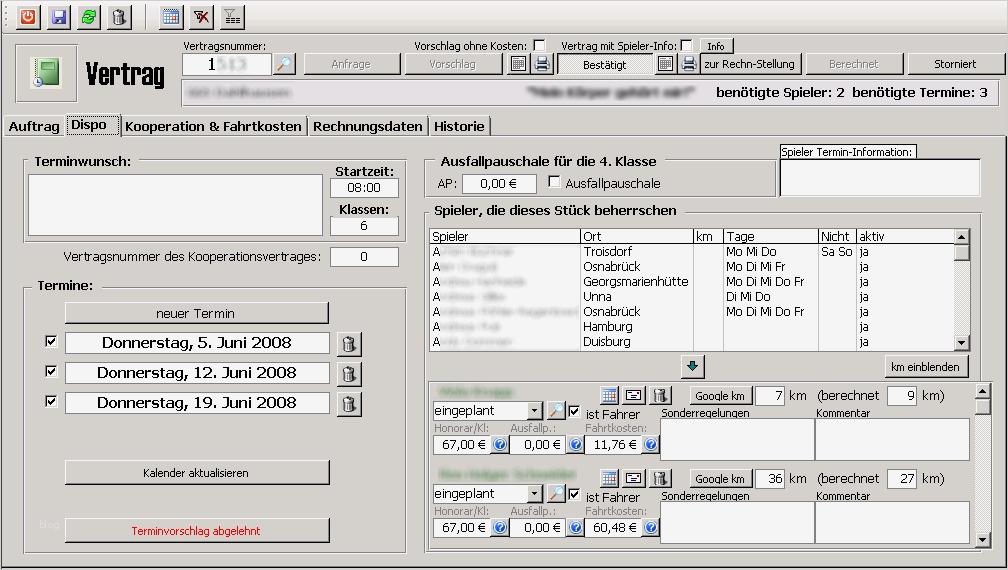
Task: Click printer icon left of Bestätigt button
Action: (x=541, y=64)
